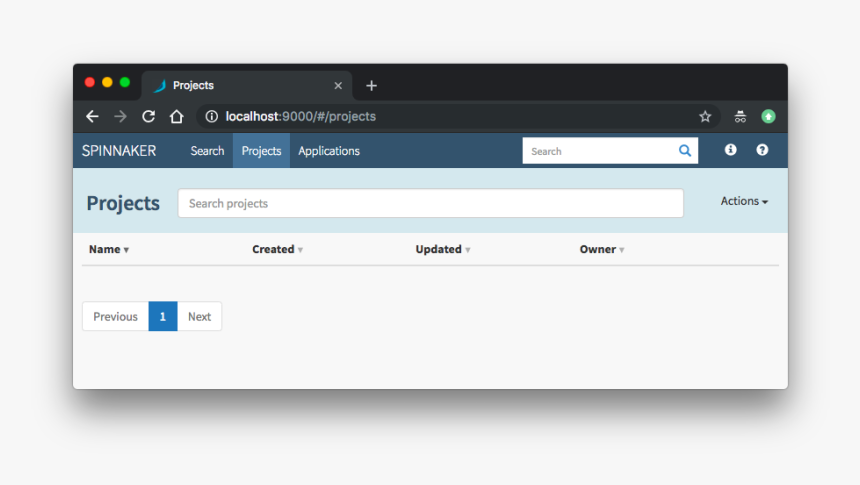The image size is (860, 485).
Task: Sort the table by Name column
Action: (x=109, y=249)
